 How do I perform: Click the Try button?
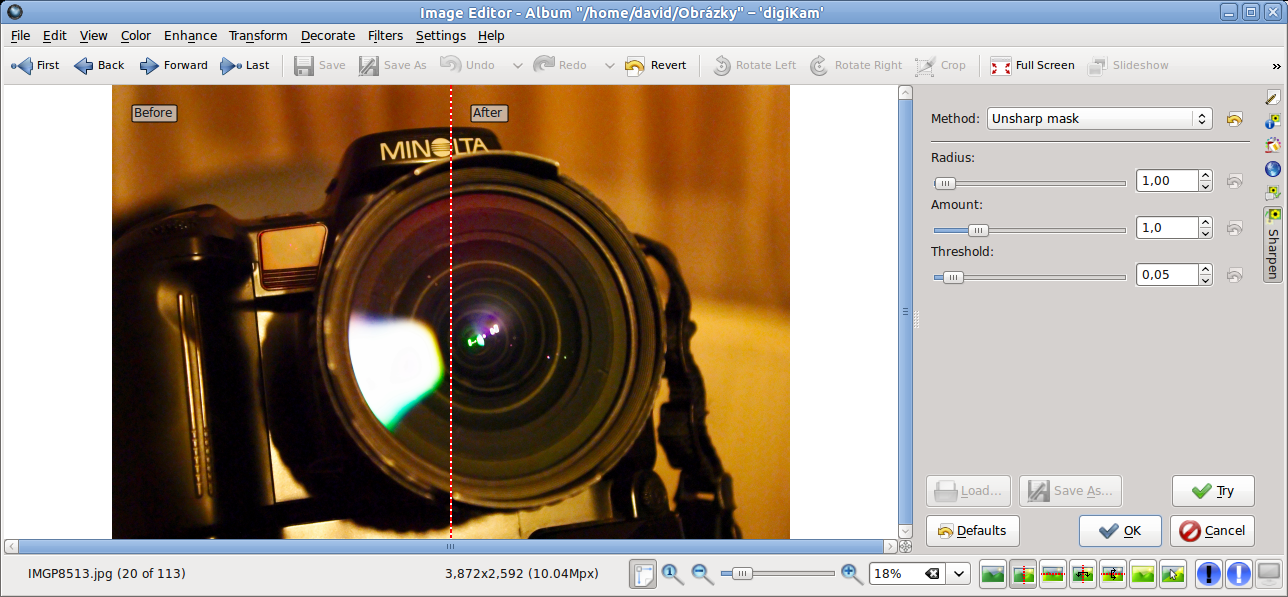pos(1213,491)
